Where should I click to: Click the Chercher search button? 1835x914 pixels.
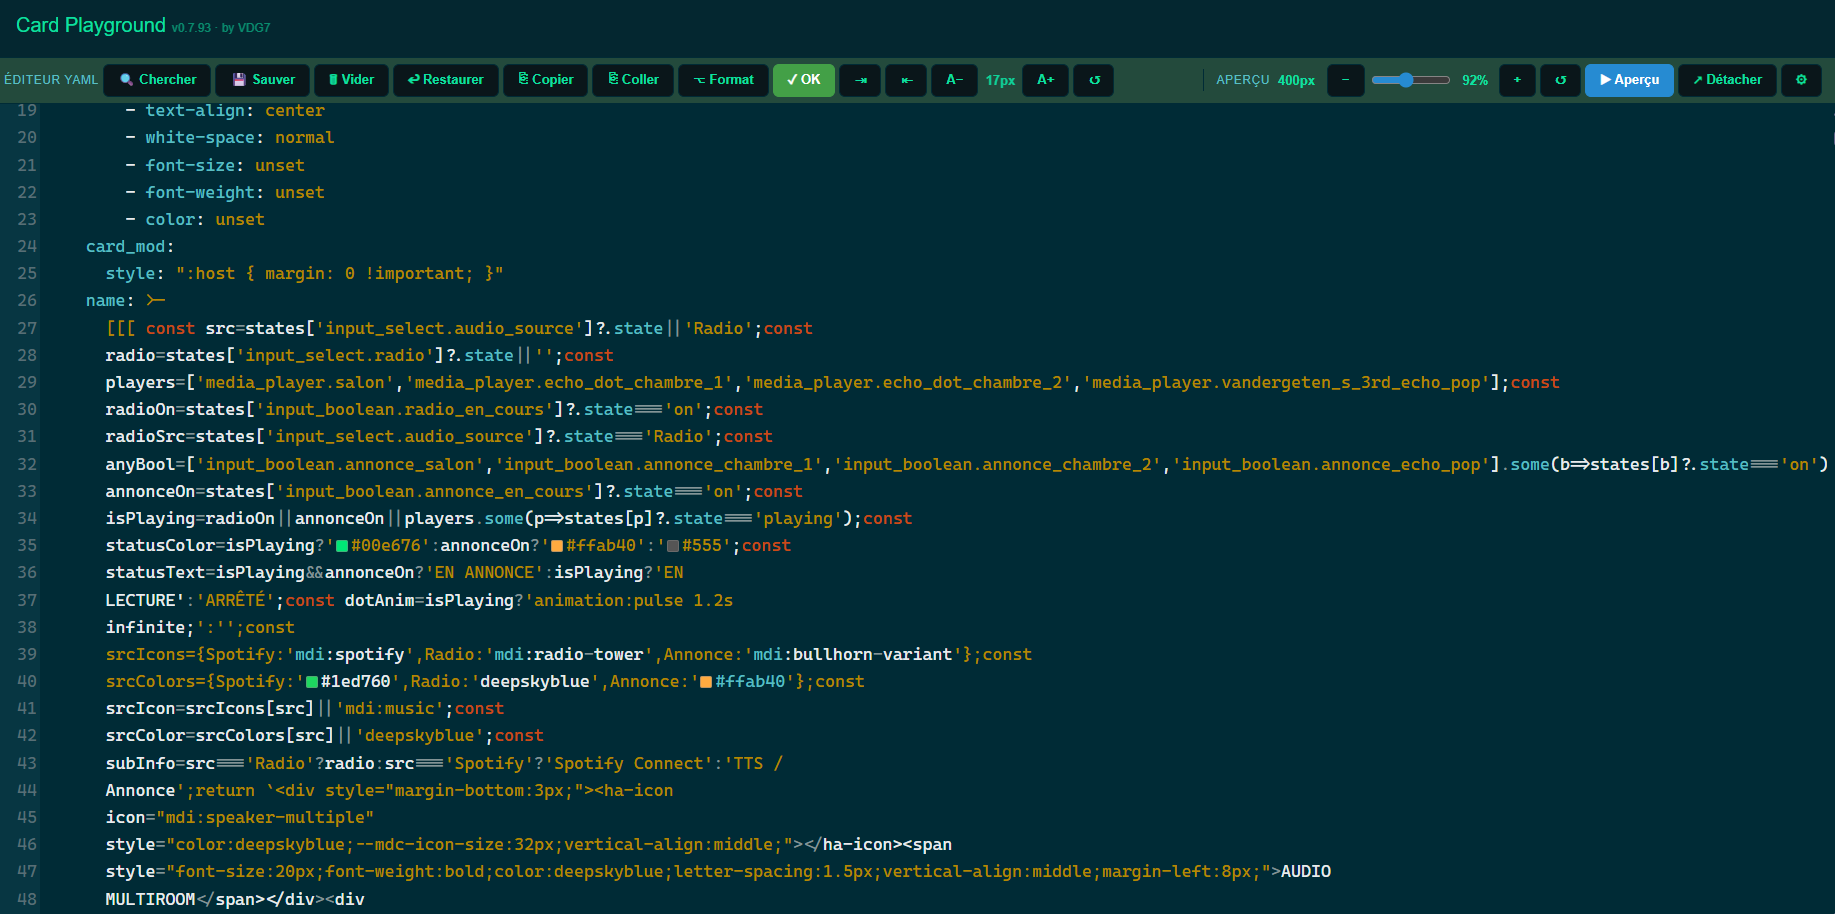pyautogui.click(x=158, y=80)
